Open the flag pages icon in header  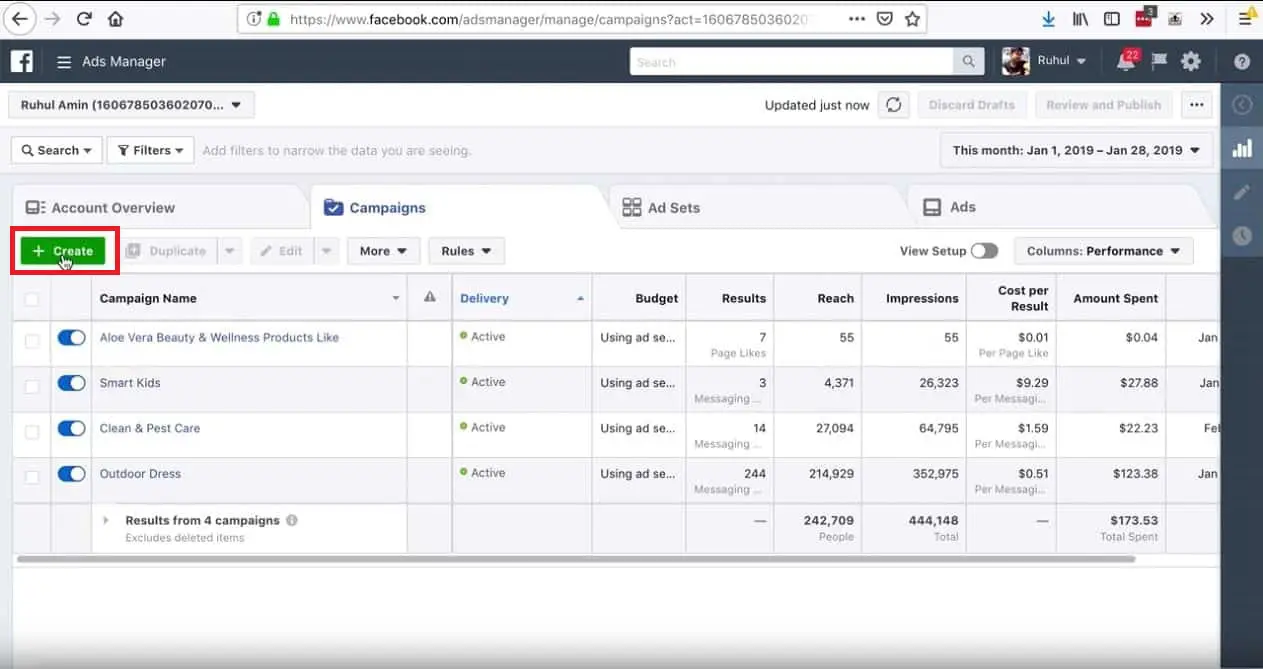pos(1159,61)
